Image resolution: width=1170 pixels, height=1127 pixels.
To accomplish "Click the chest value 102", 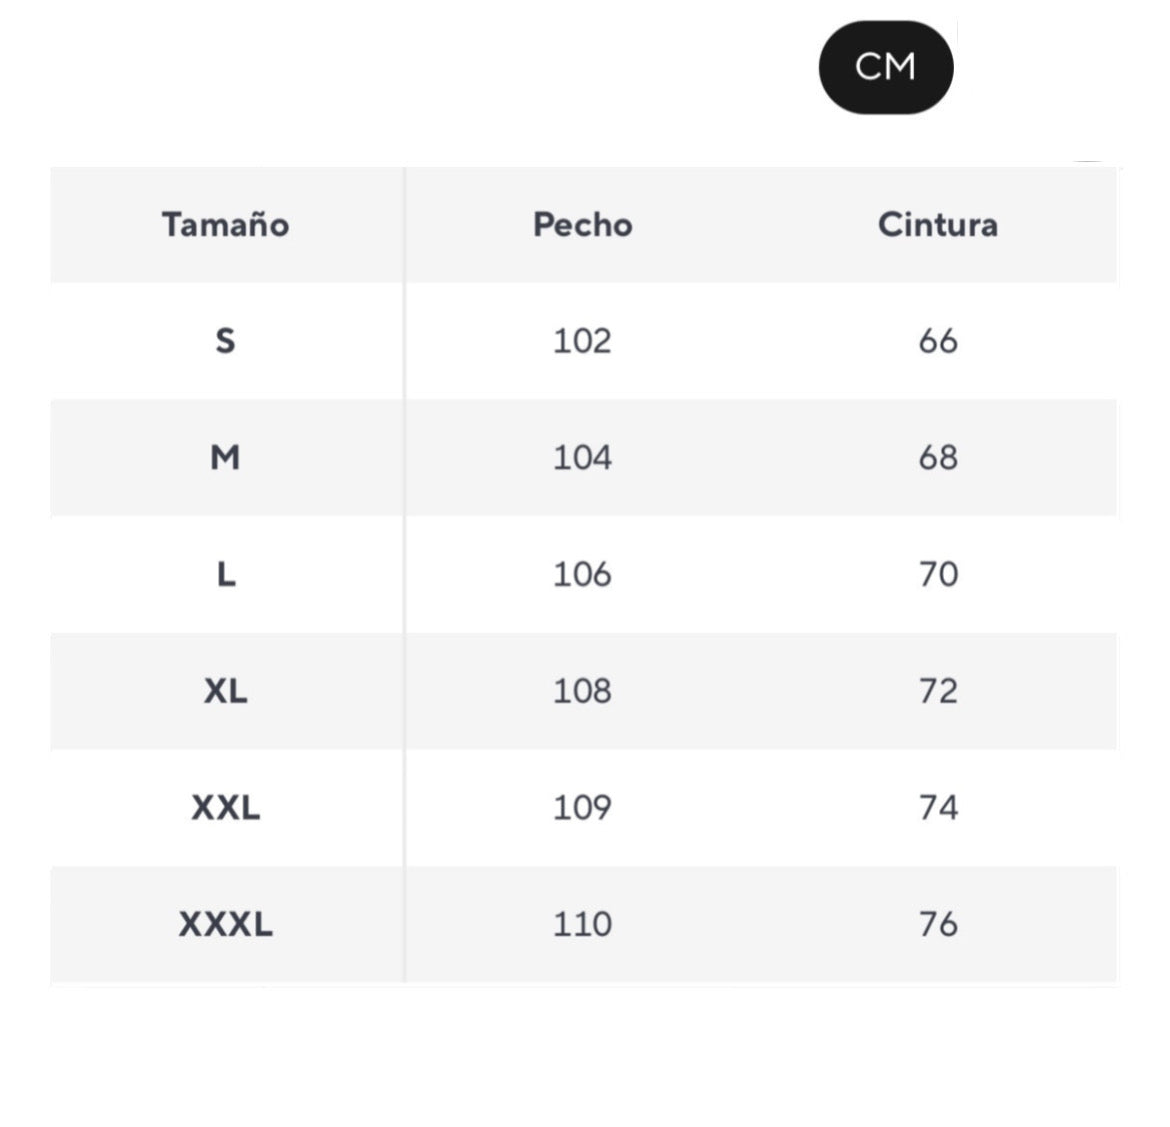I will click(582, 341).
